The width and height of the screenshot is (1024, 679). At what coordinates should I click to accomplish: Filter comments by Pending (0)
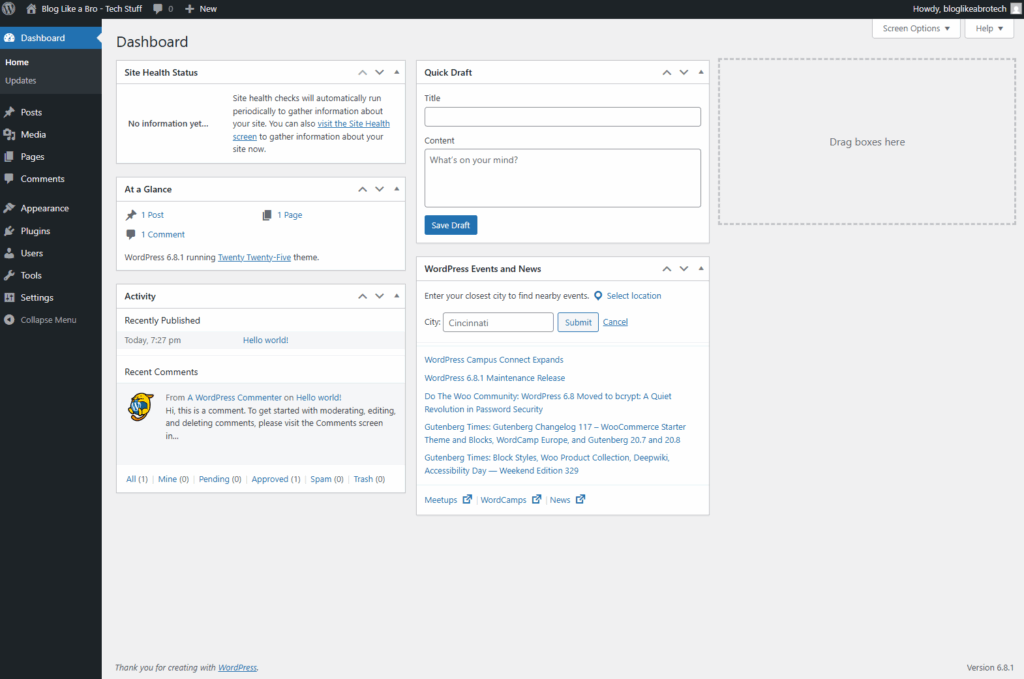click(x=220, y=479)
